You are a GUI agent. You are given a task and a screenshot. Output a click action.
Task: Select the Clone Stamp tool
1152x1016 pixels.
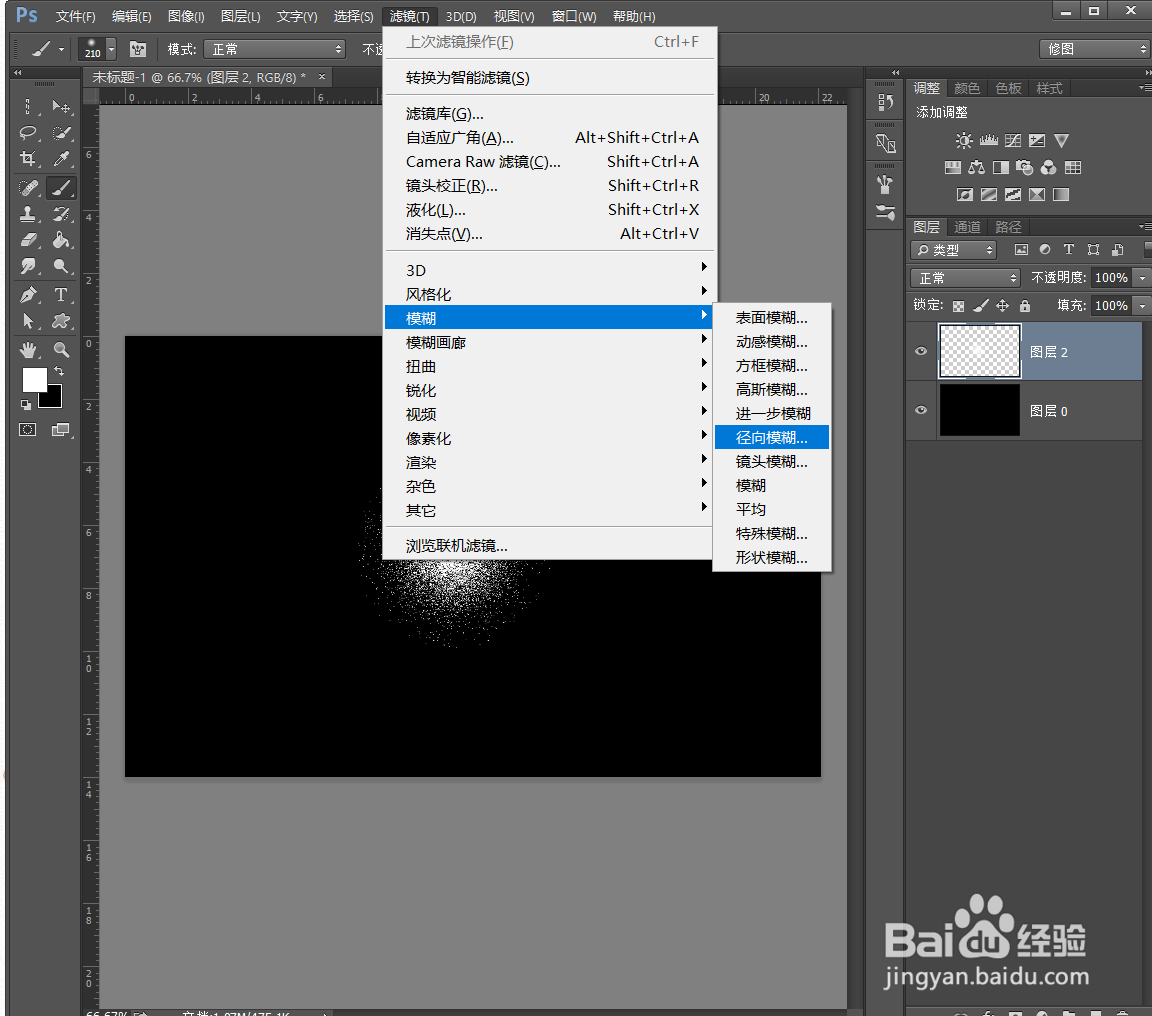(x=28, y=214)
